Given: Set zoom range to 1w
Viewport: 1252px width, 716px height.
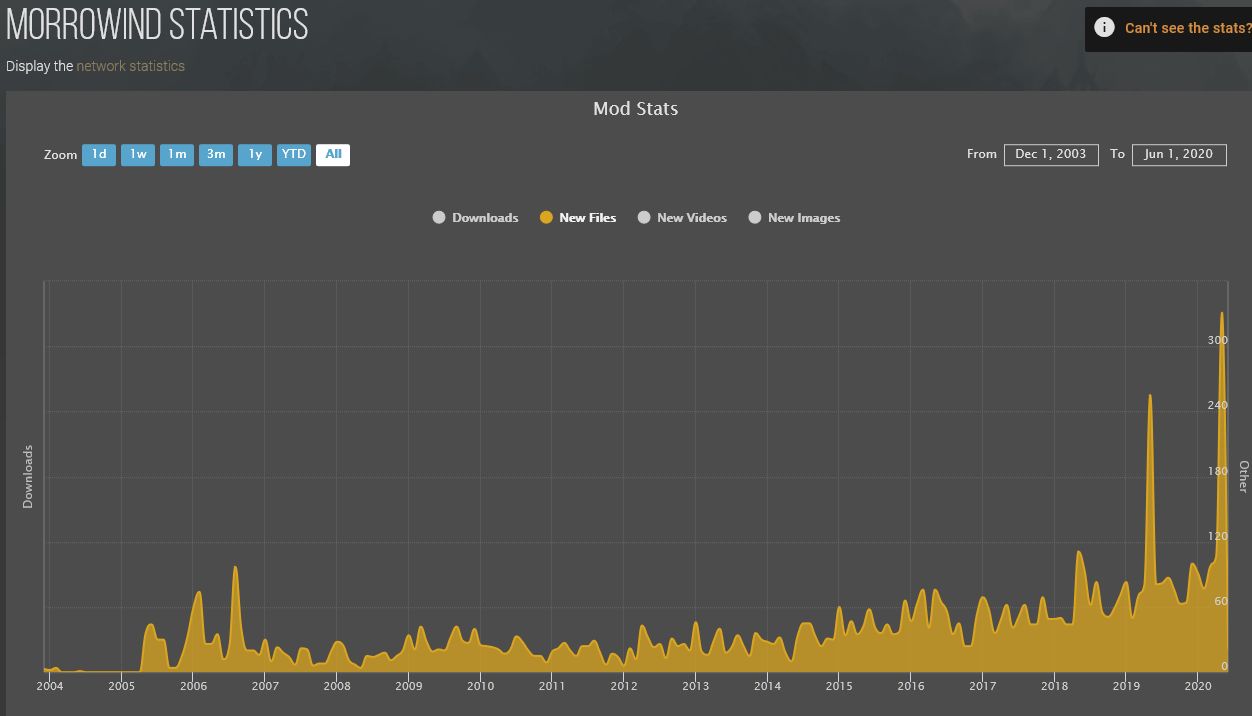Looking at the screenshot, I should [138, 154].
